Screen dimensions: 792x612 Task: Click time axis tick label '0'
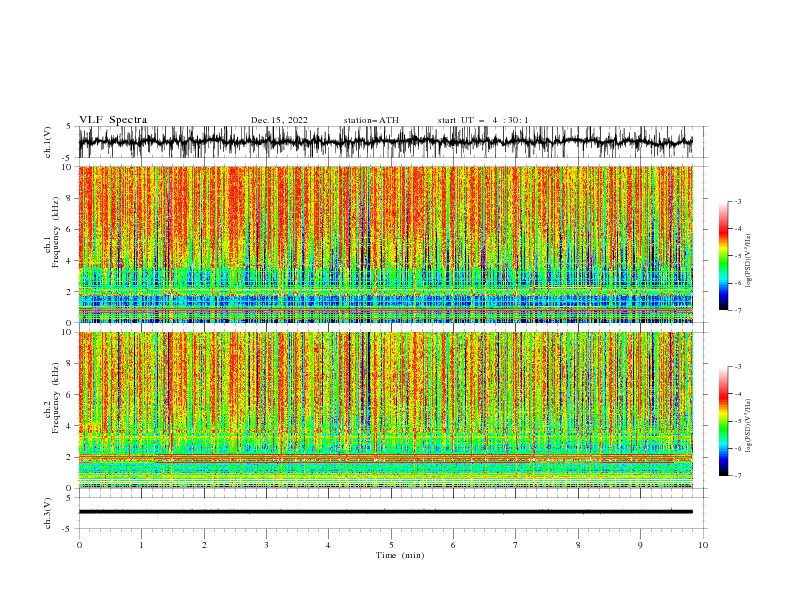point(79,545)
